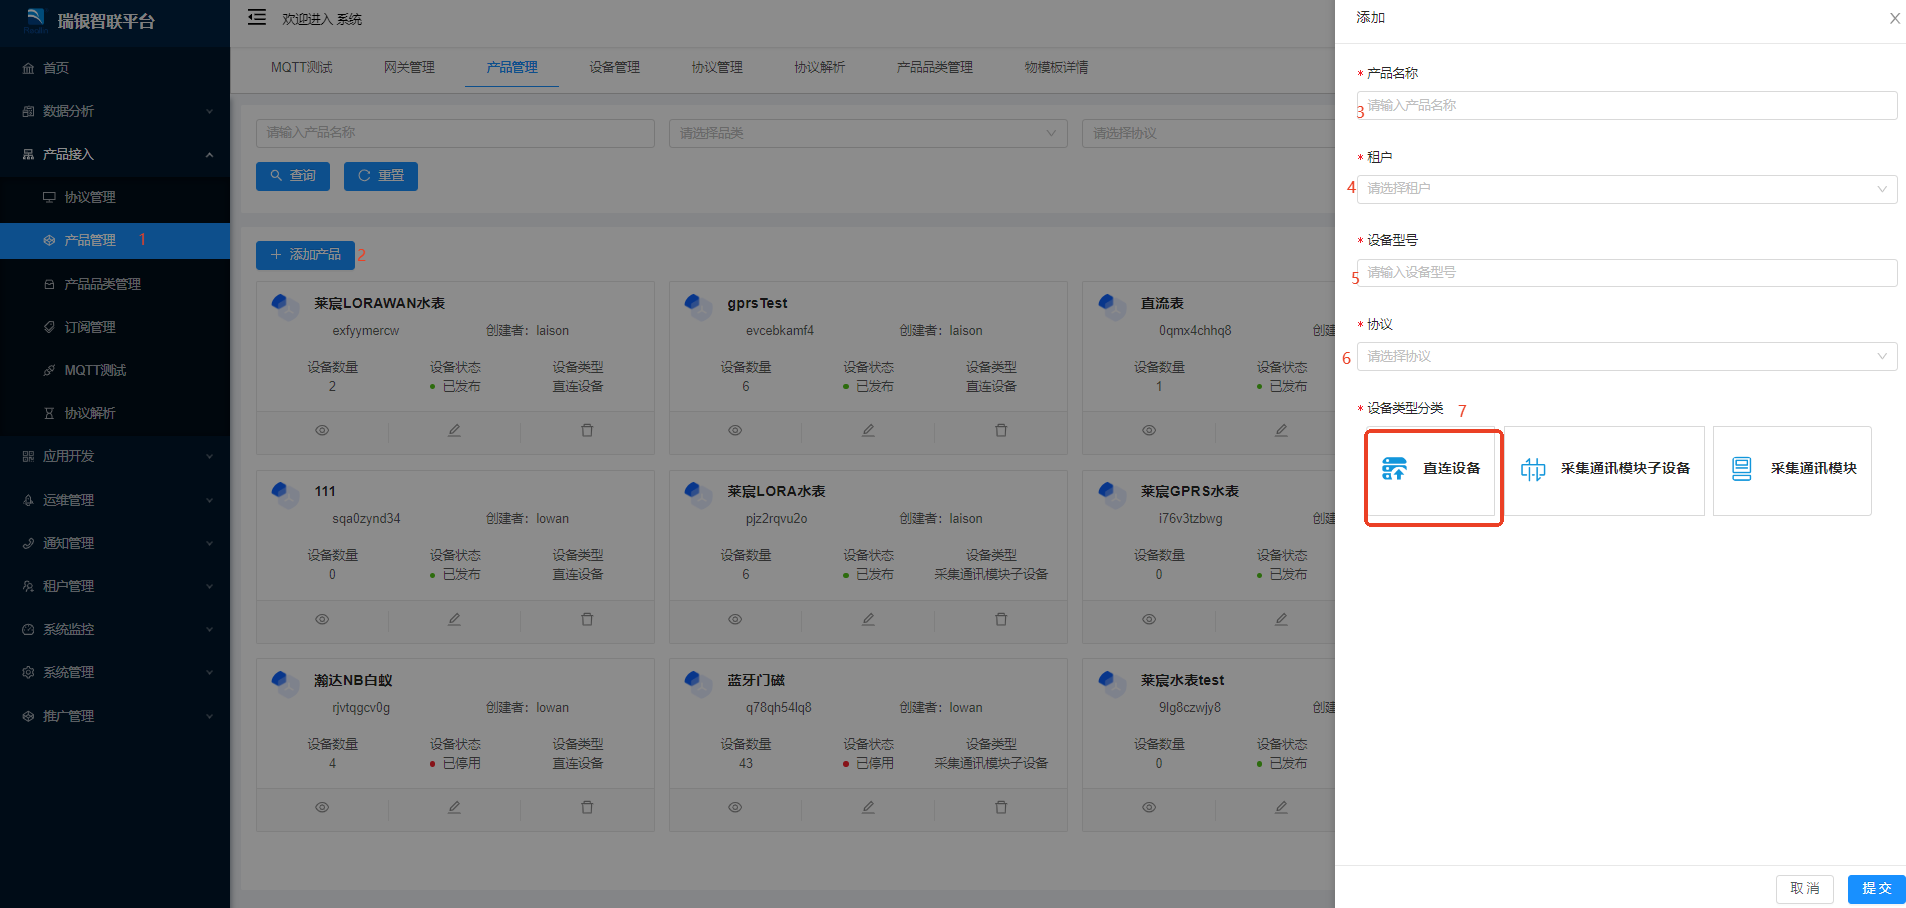Expand the 数据分析 sidebar menu

click(x=115, y=111)
